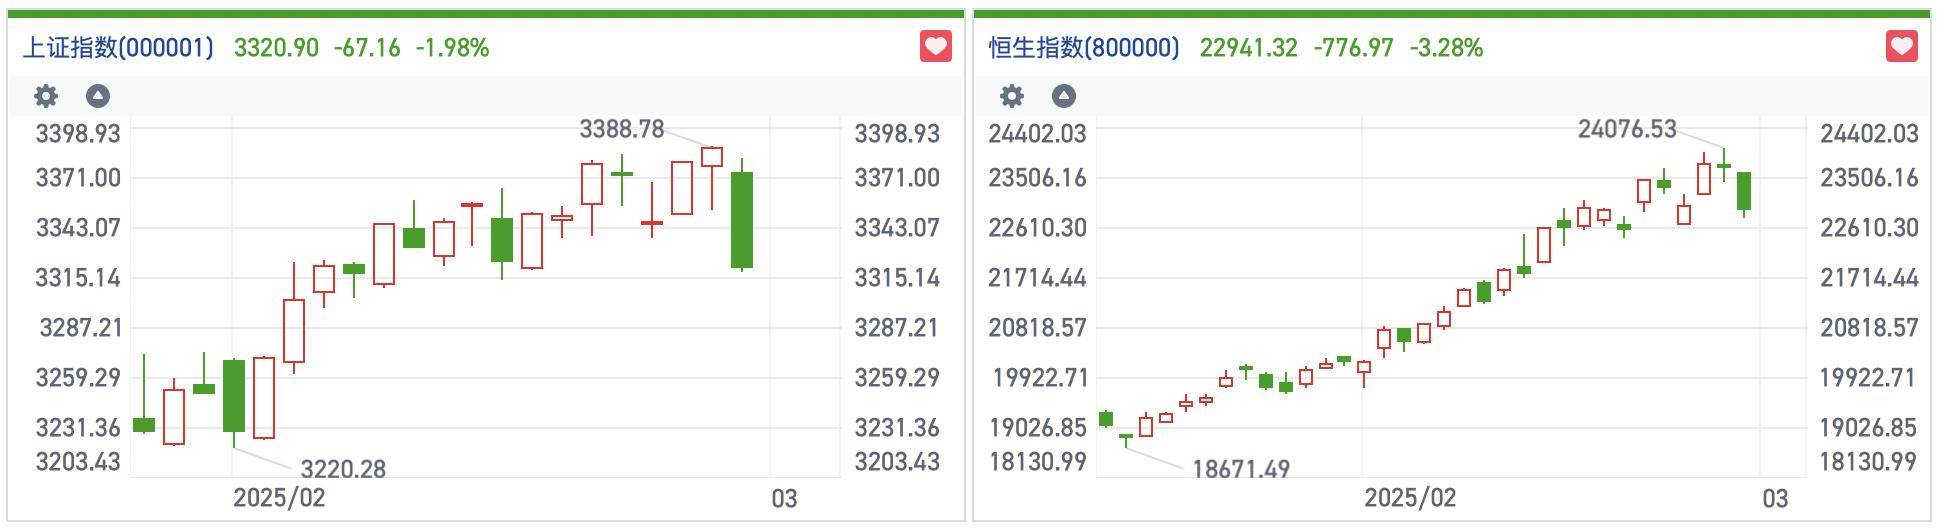Toggle favorite heart on 上证指数 panel
Viewport: 1938px width, 528px height.
tap(936, 46)
